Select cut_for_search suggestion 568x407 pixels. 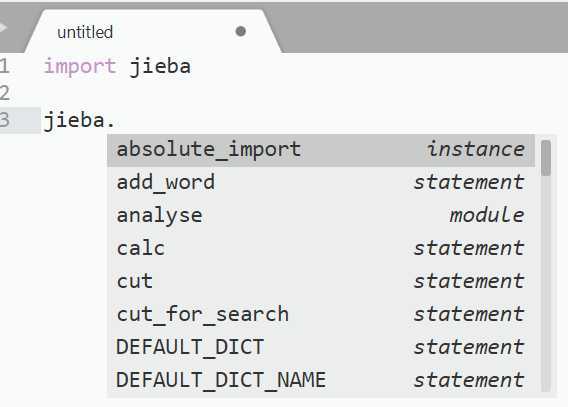(321, 315)
